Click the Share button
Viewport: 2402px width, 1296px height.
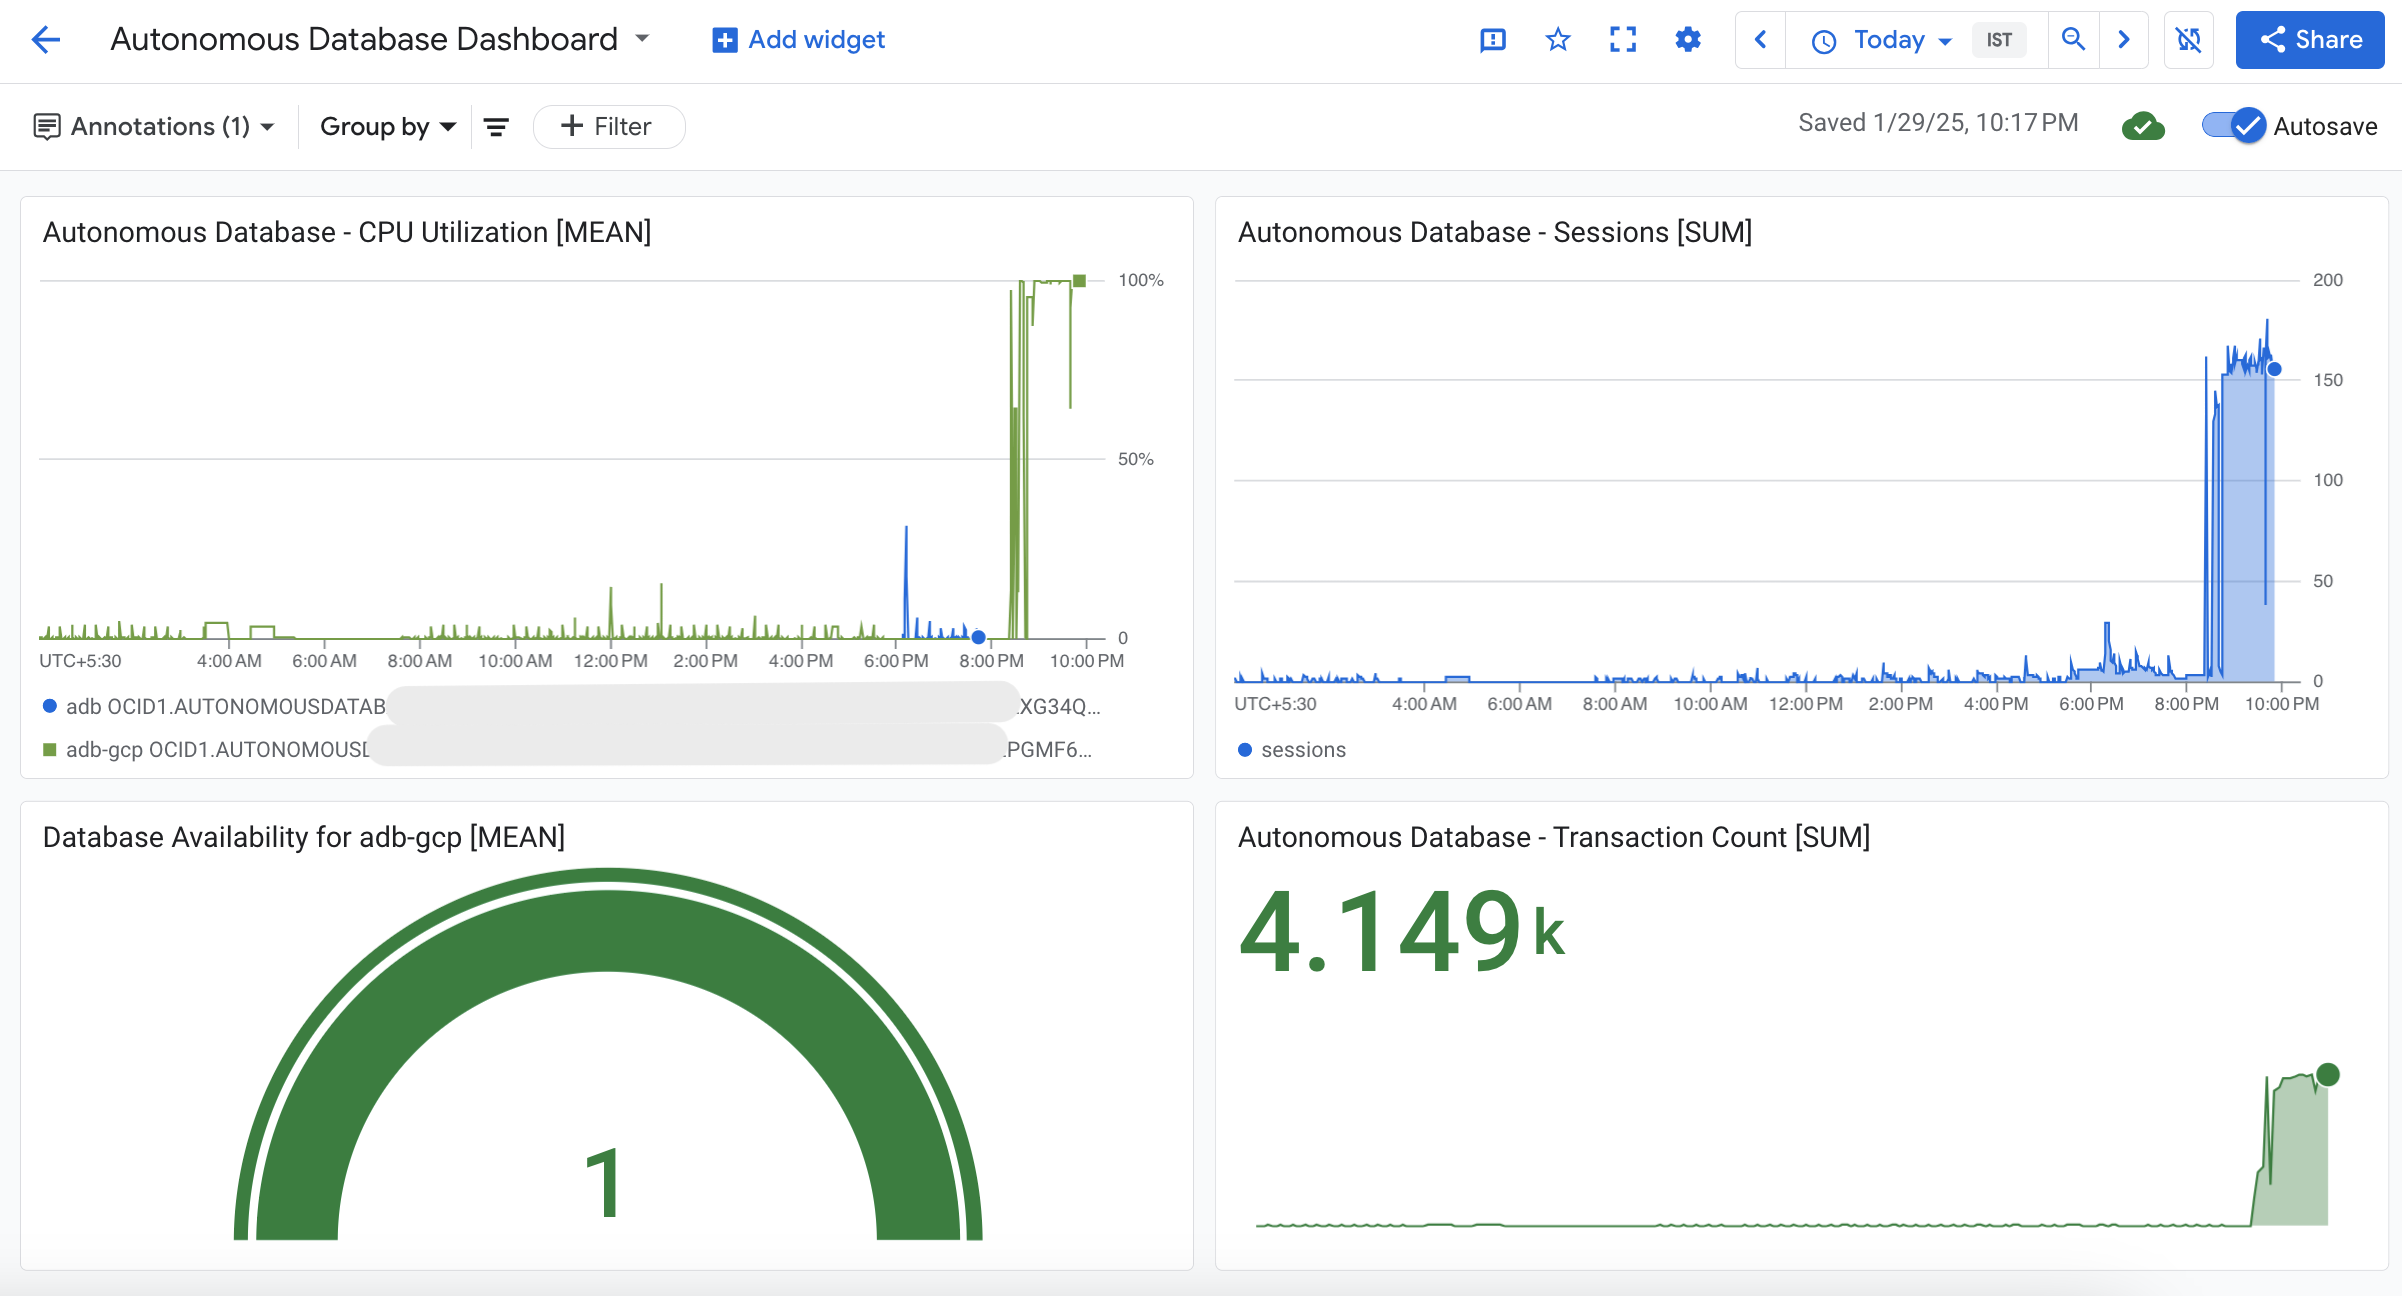(x=2309, y=40)
